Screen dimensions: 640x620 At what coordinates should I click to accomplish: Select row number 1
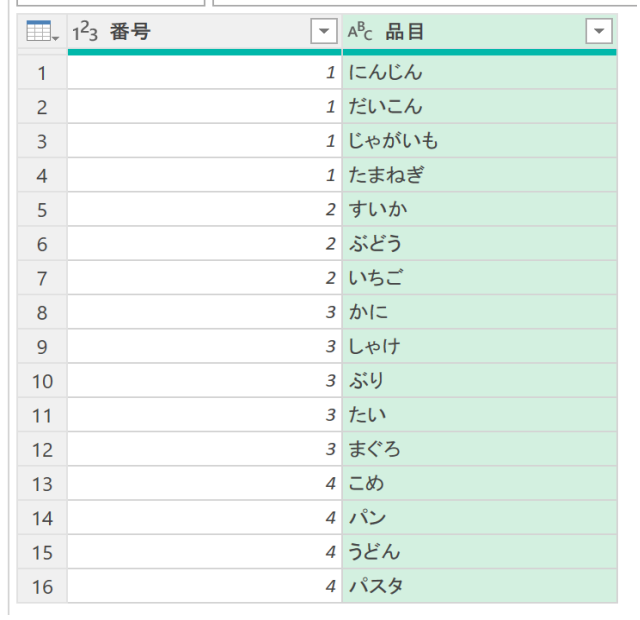pyautogui.click(x=42, y=73)
